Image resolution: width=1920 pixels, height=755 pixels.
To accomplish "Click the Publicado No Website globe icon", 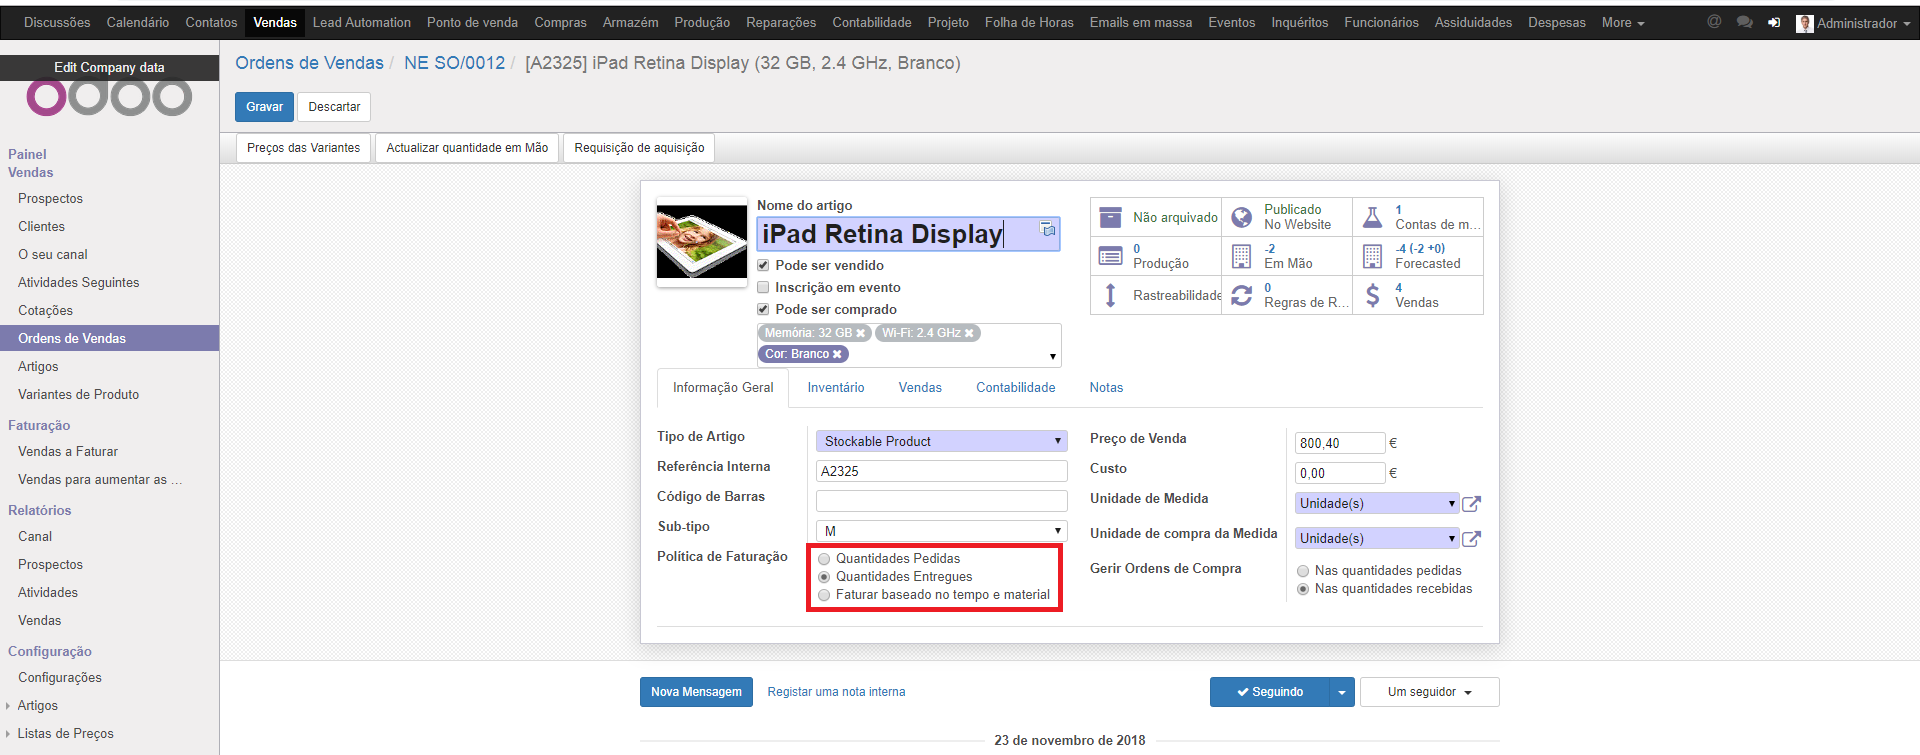I will pyautogui.click(x=1241, y=217).
